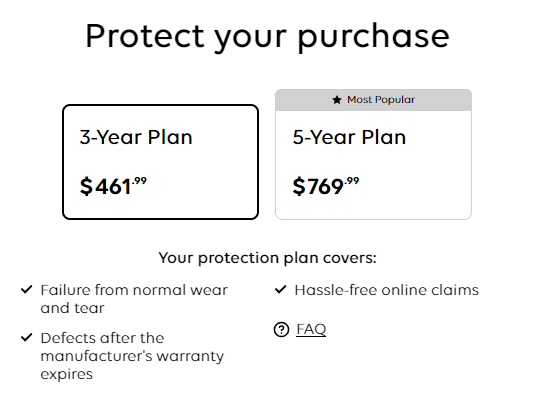Click the Most Popular star icon
552x400 pixels.
click(x=337, y=100)
